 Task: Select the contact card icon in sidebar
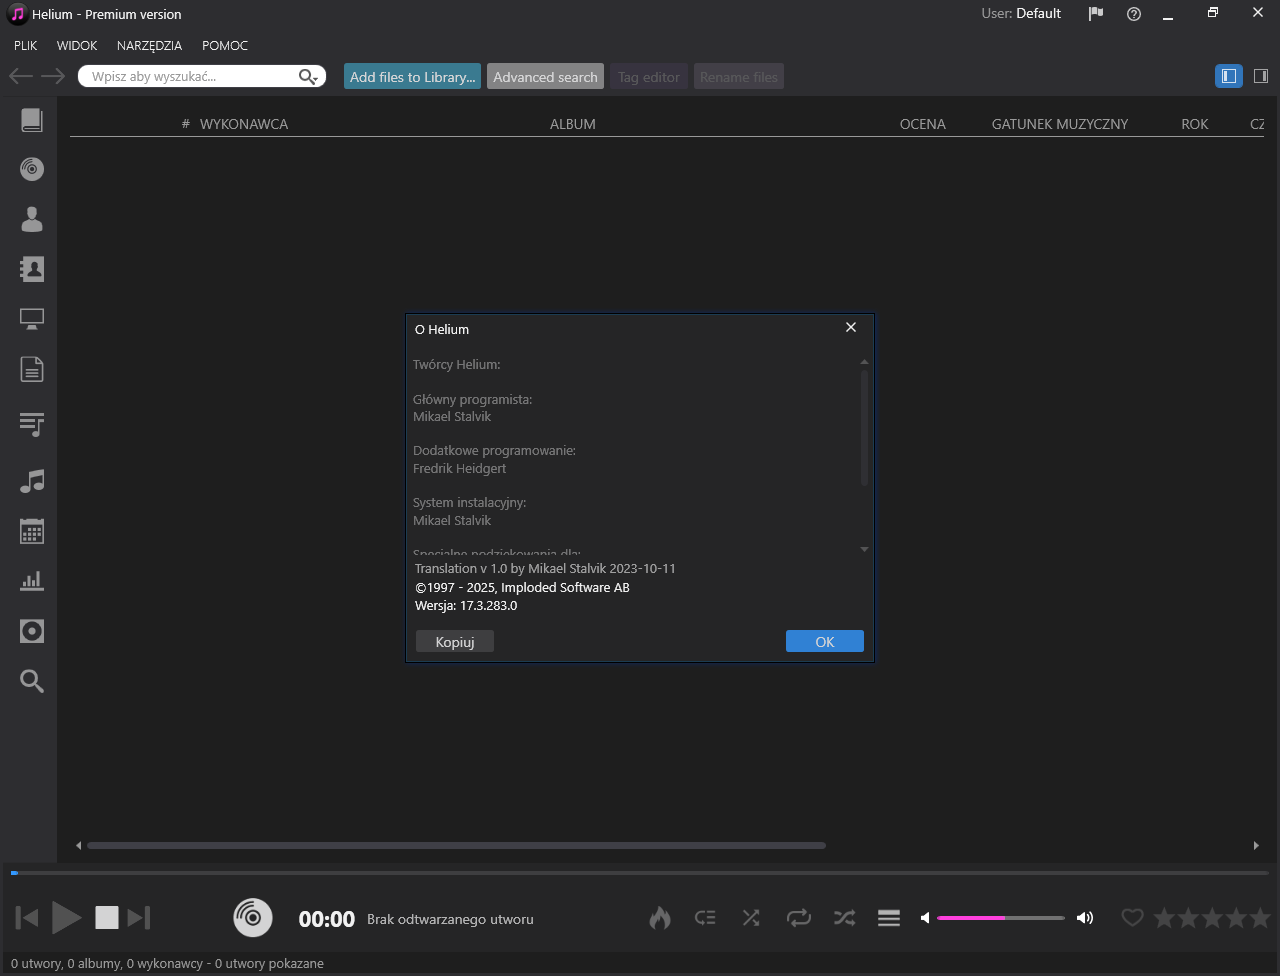click(32, 269)
